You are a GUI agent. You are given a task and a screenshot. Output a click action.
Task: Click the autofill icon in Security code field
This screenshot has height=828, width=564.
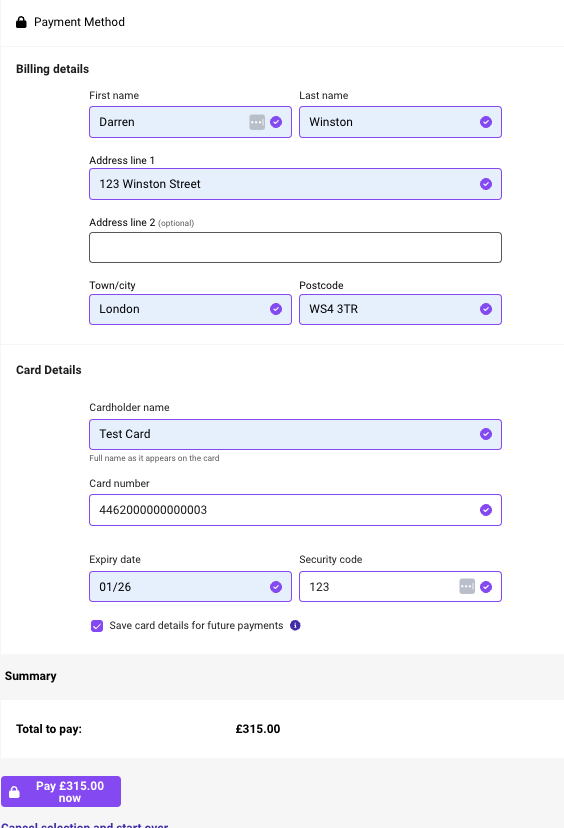467,586
